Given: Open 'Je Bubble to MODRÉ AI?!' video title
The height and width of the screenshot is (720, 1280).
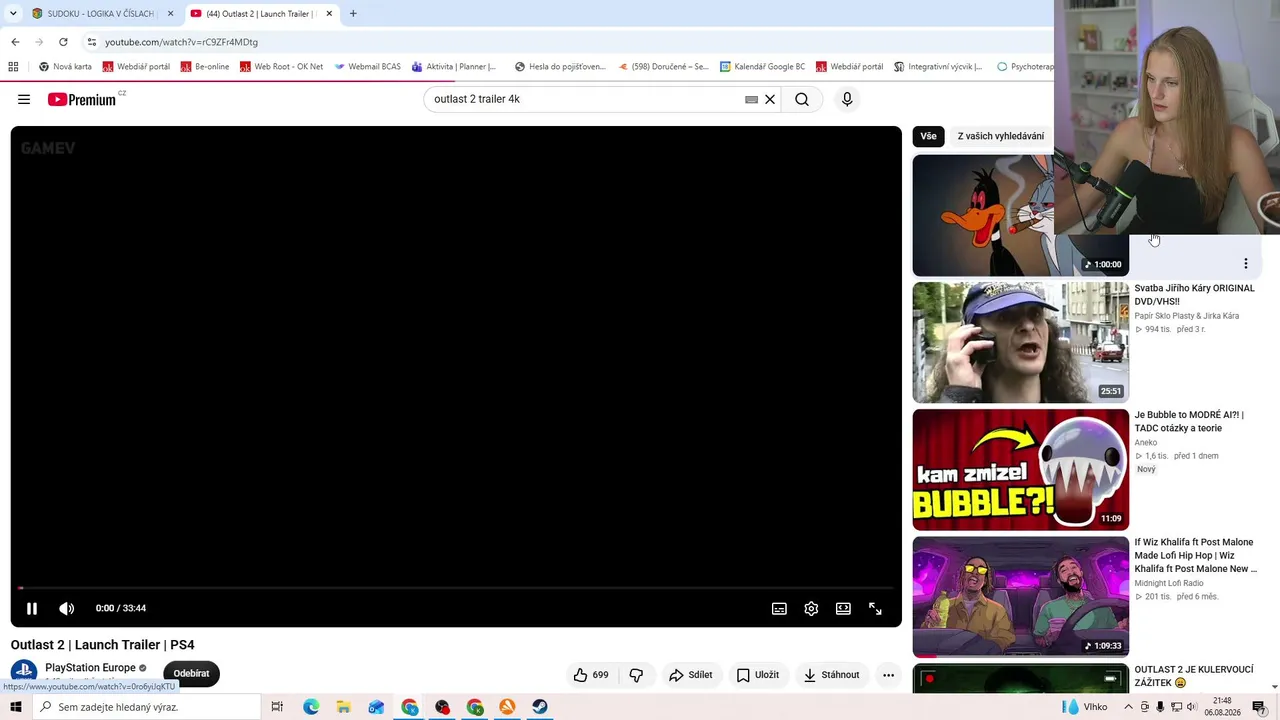Looking at the screenshot, I should coord(1189,422).
